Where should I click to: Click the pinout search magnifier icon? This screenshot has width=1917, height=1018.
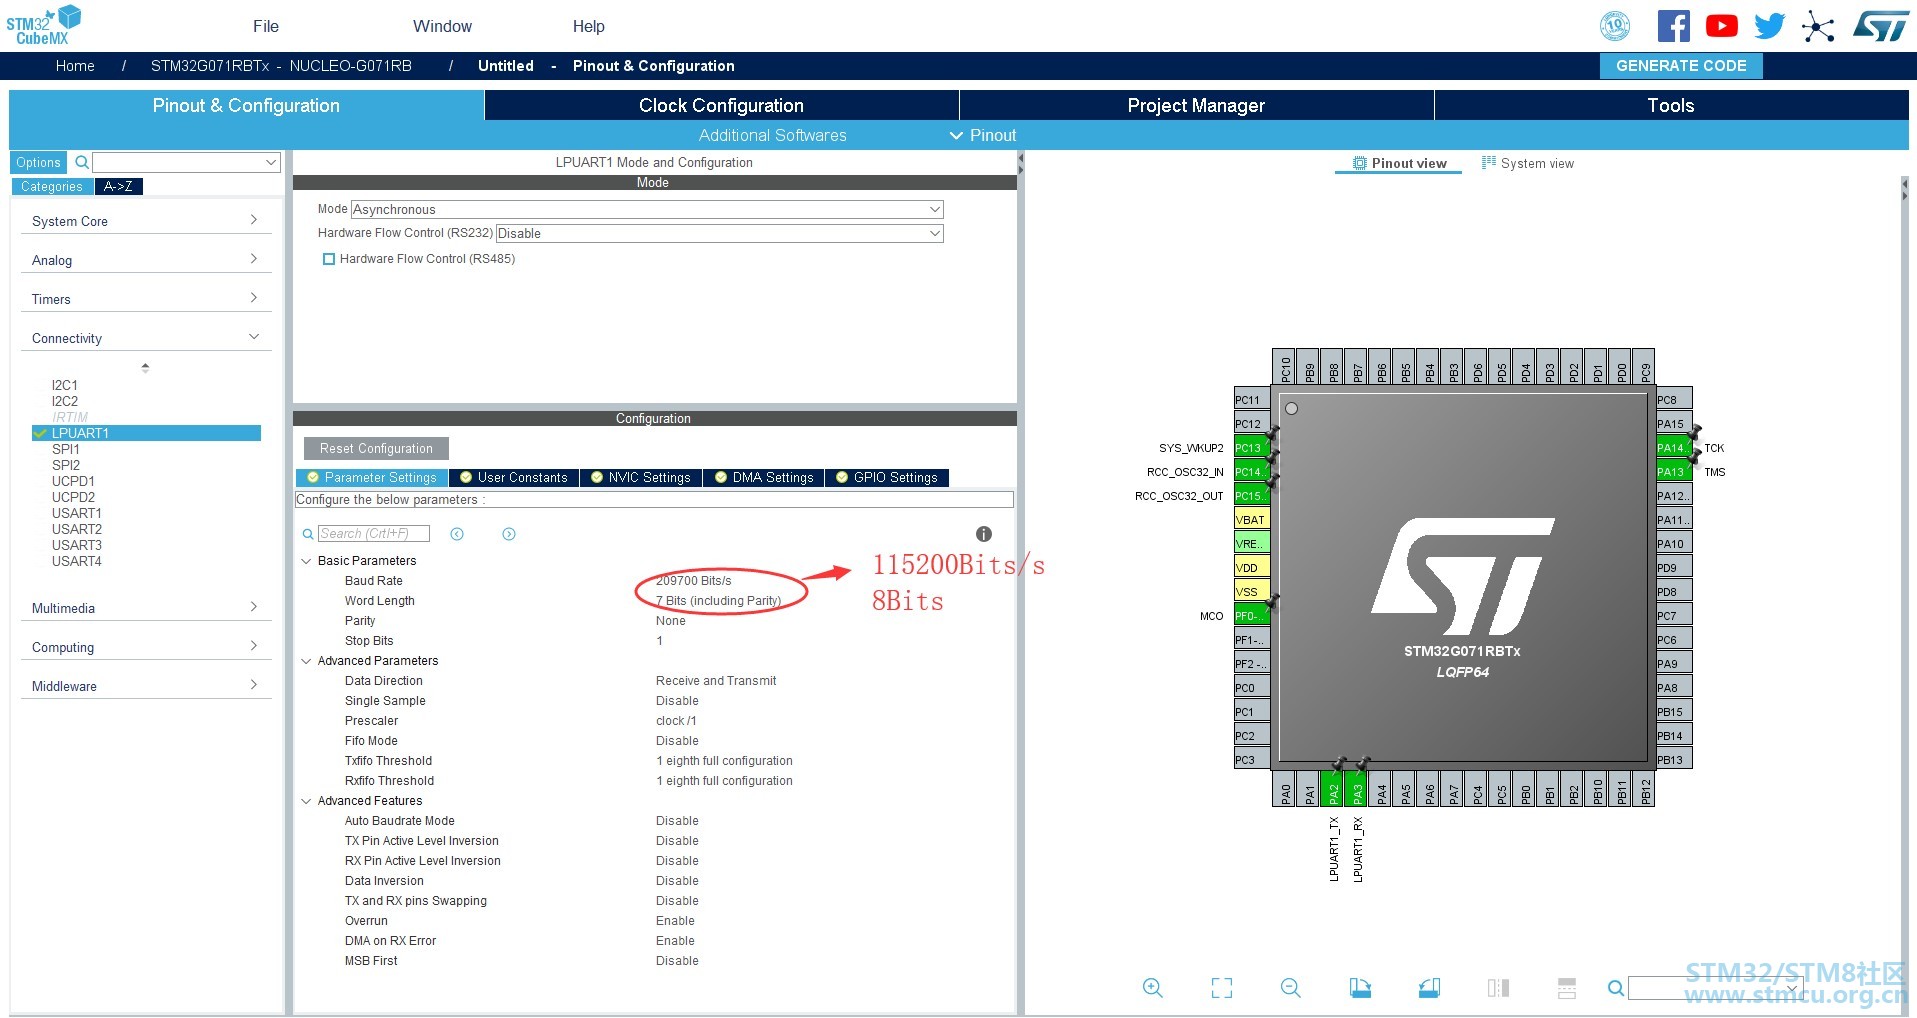coord(1615,988)
